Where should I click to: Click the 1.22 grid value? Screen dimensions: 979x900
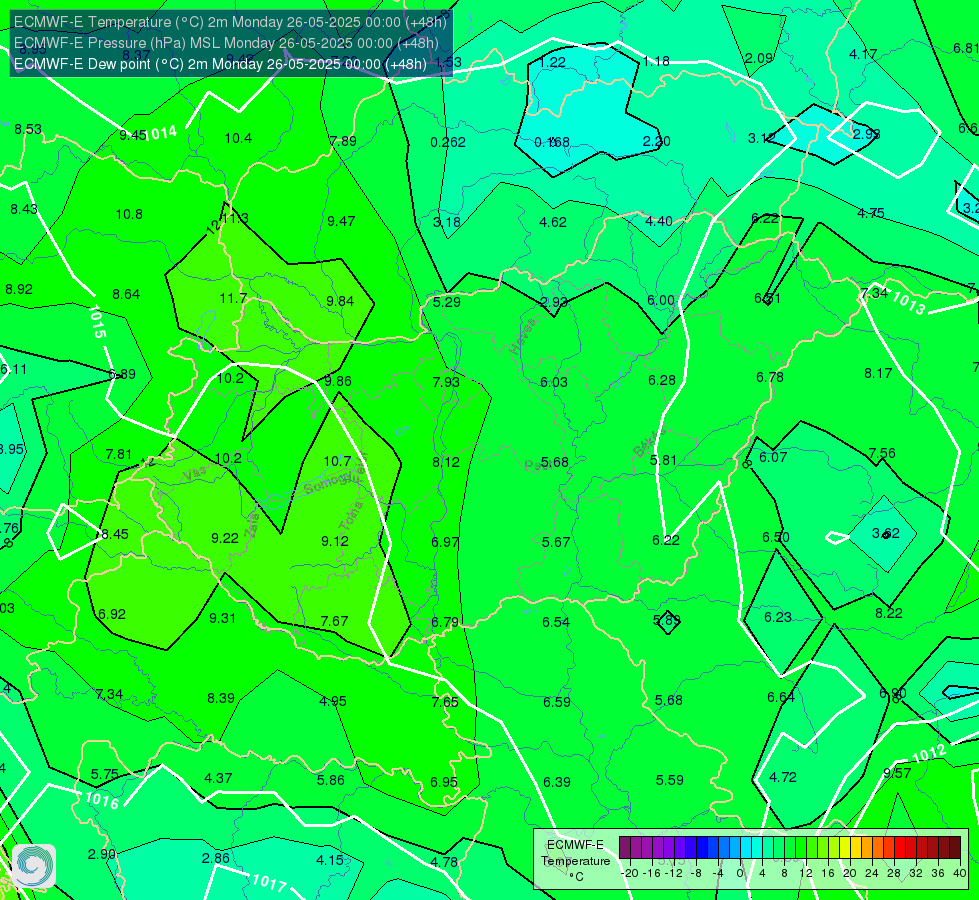pyautogui.click(x=553, y=62)
